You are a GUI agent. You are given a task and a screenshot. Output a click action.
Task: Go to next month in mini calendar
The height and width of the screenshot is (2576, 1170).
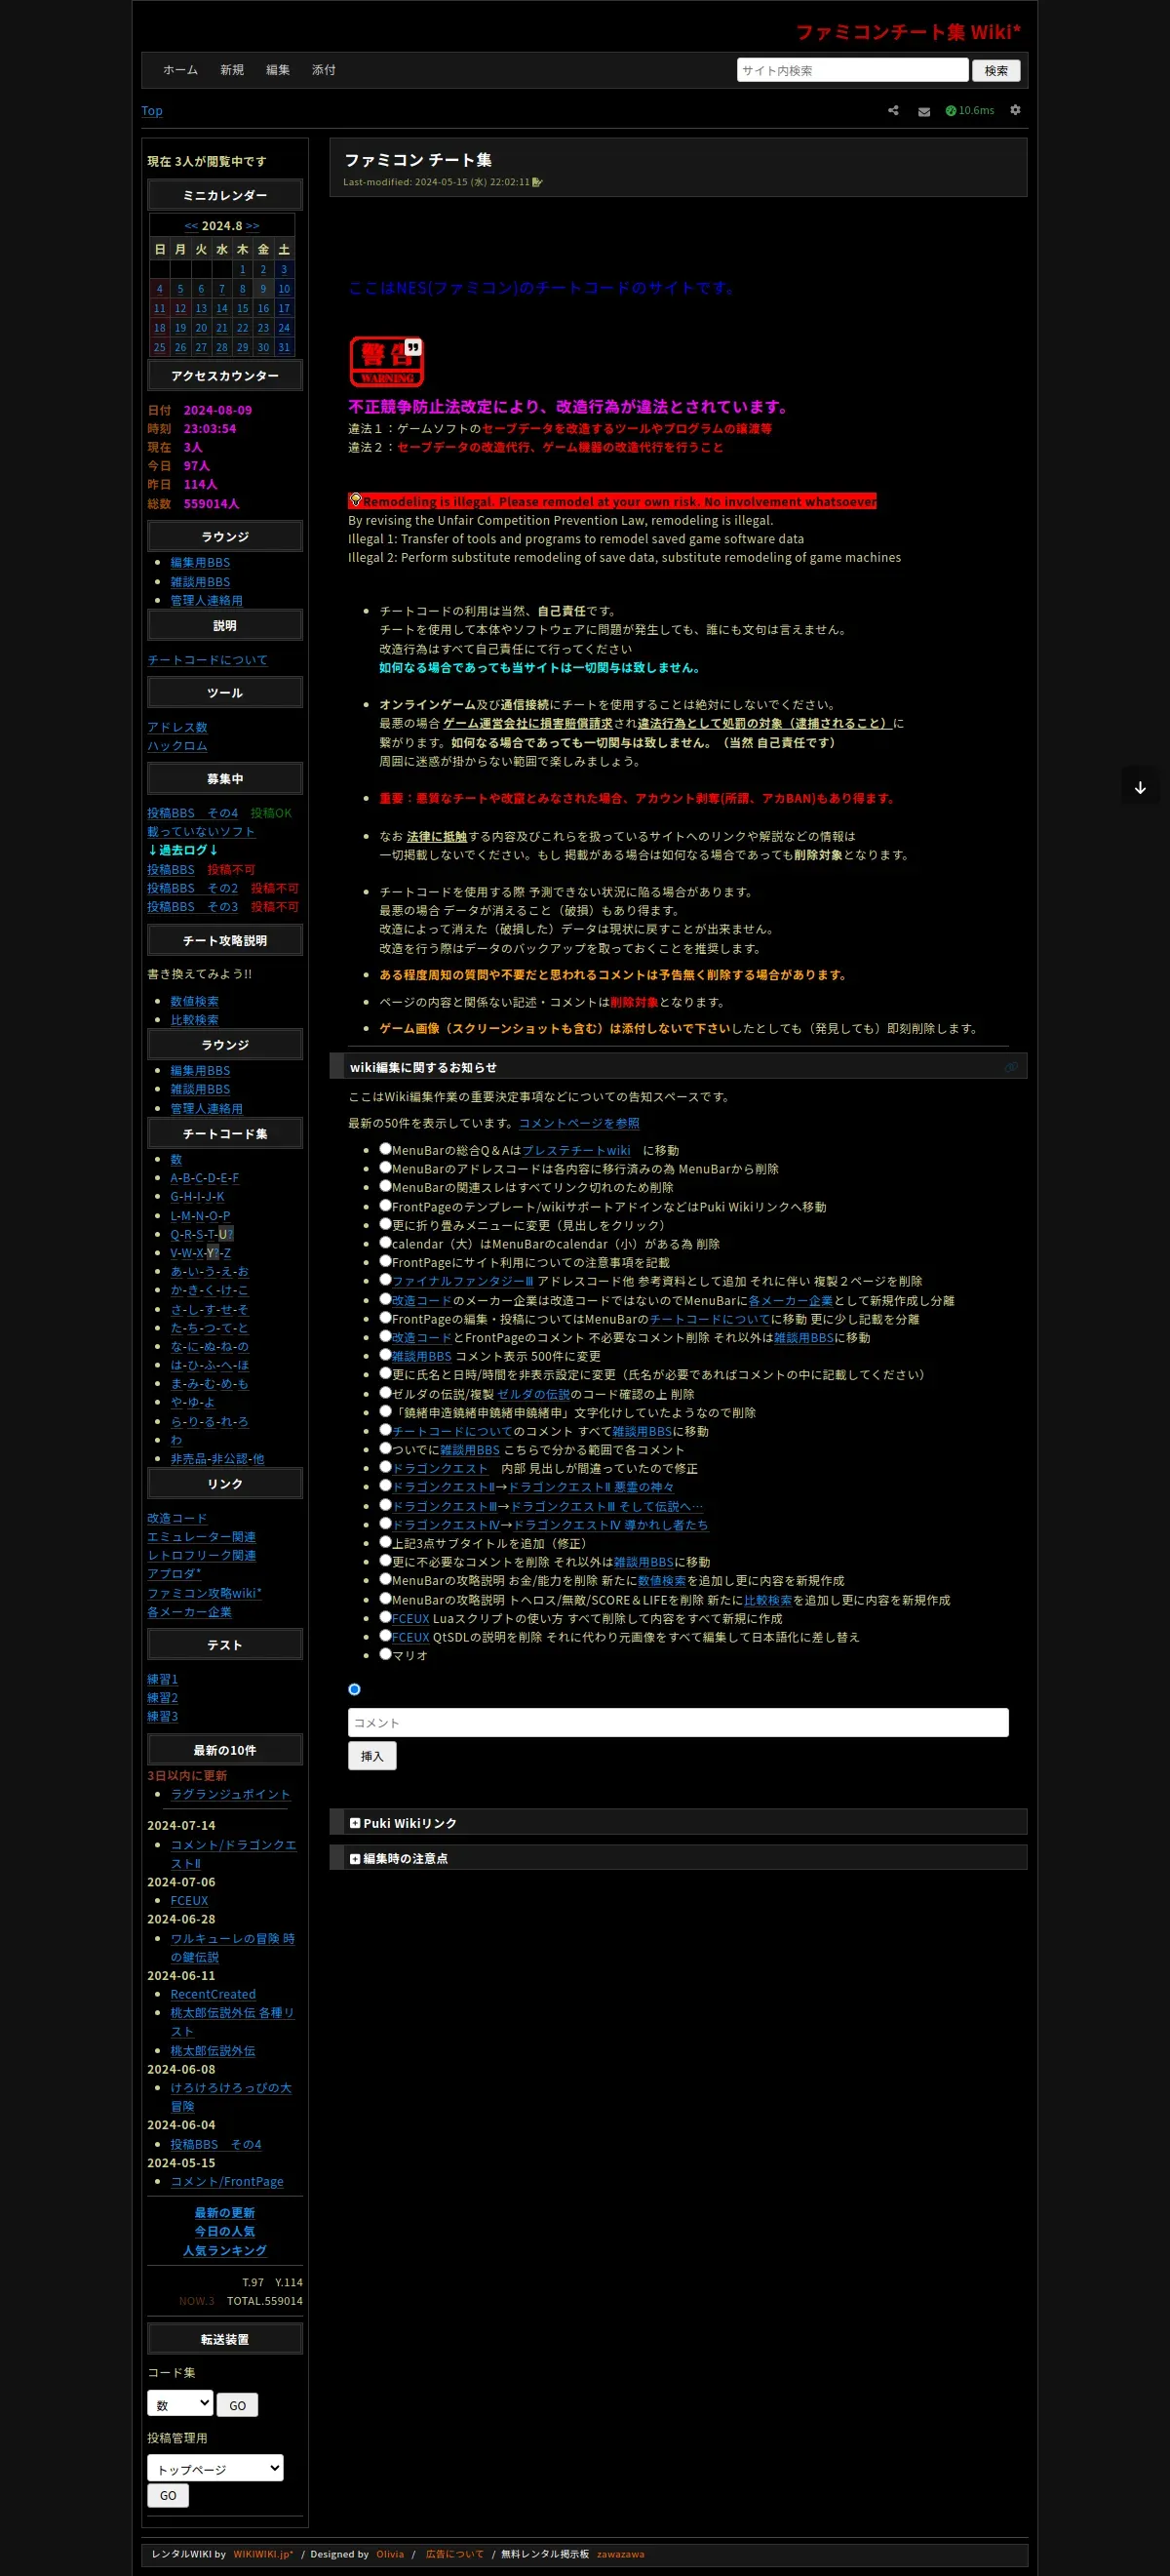(x=252, y=226)
